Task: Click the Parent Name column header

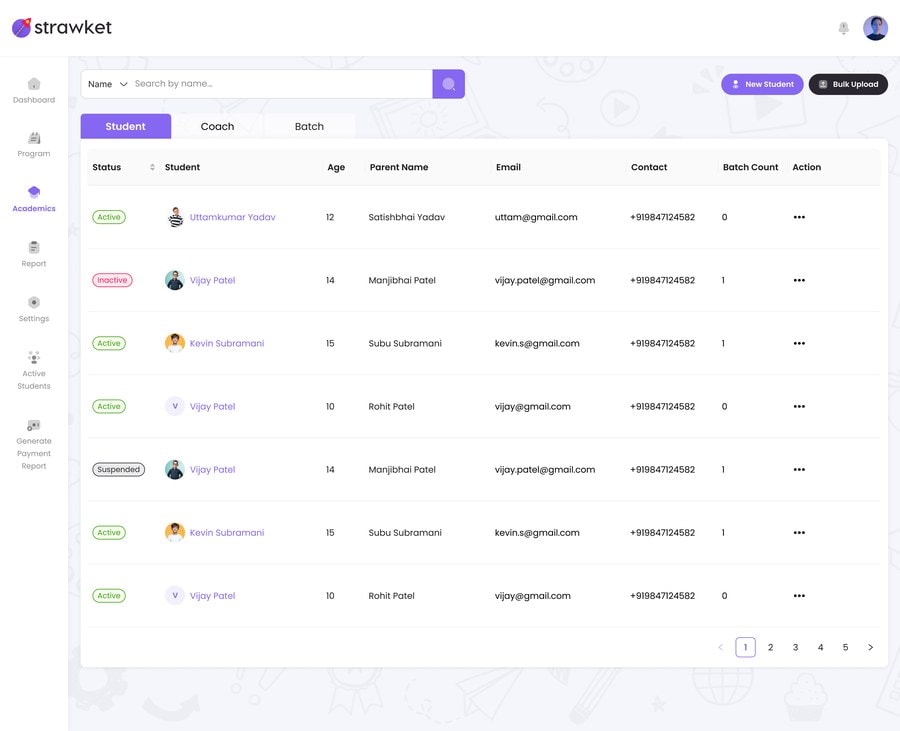Action: coord(399,167)
